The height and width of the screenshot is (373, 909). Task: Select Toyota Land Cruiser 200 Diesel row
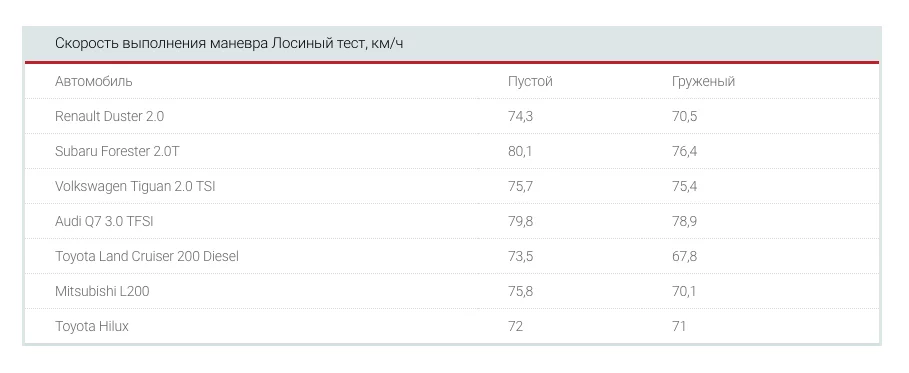[452, 256]
